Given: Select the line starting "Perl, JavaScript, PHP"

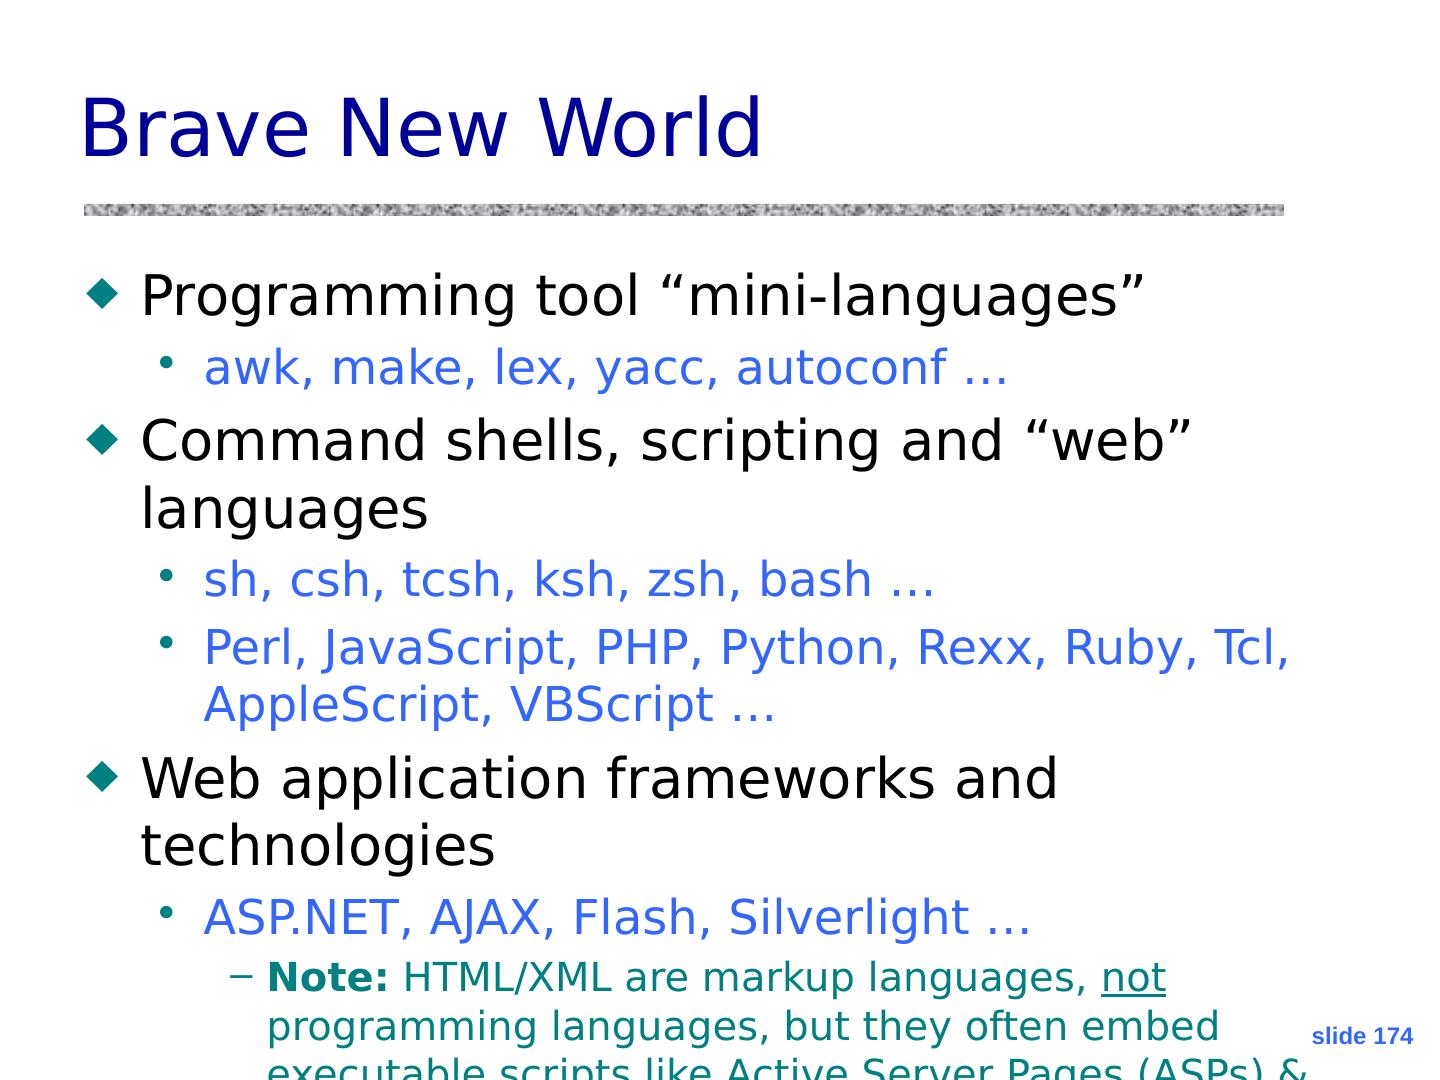Looking at the screenshot, I should click(x=746, y=675).
